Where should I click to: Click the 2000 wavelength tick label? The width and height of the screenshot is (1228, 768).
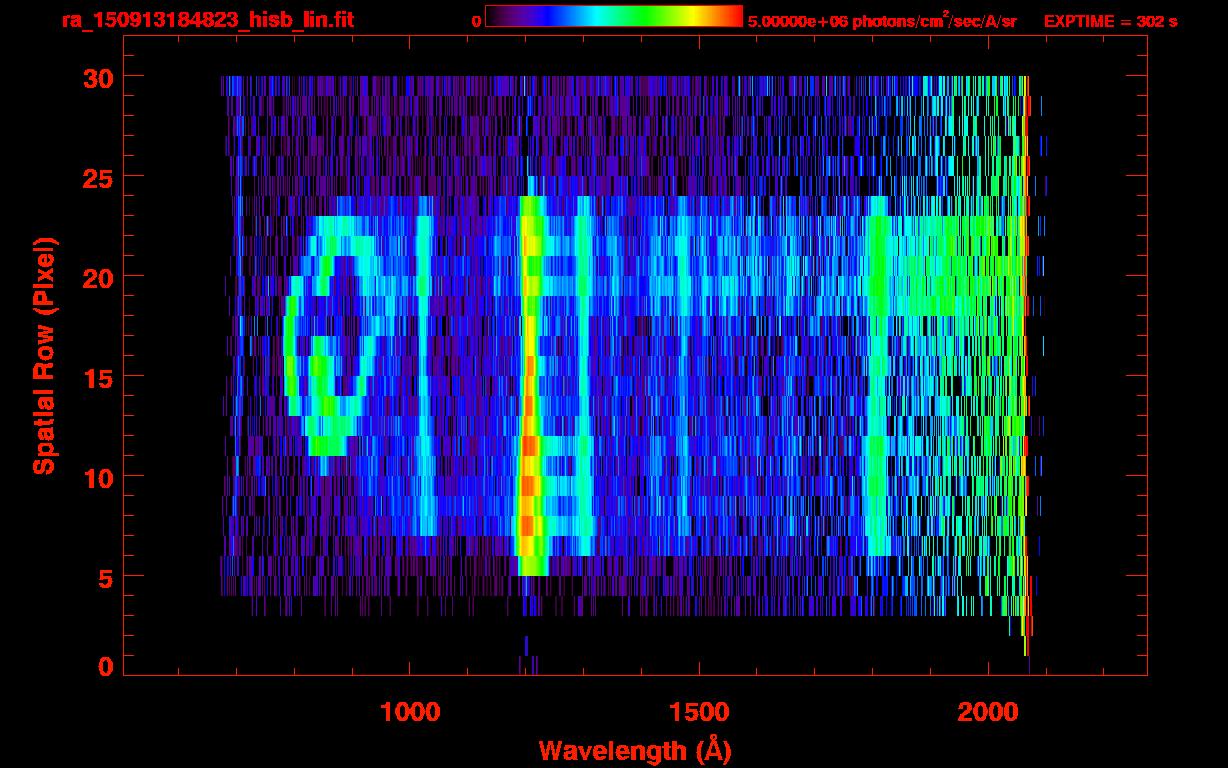(x=988, y=713)
